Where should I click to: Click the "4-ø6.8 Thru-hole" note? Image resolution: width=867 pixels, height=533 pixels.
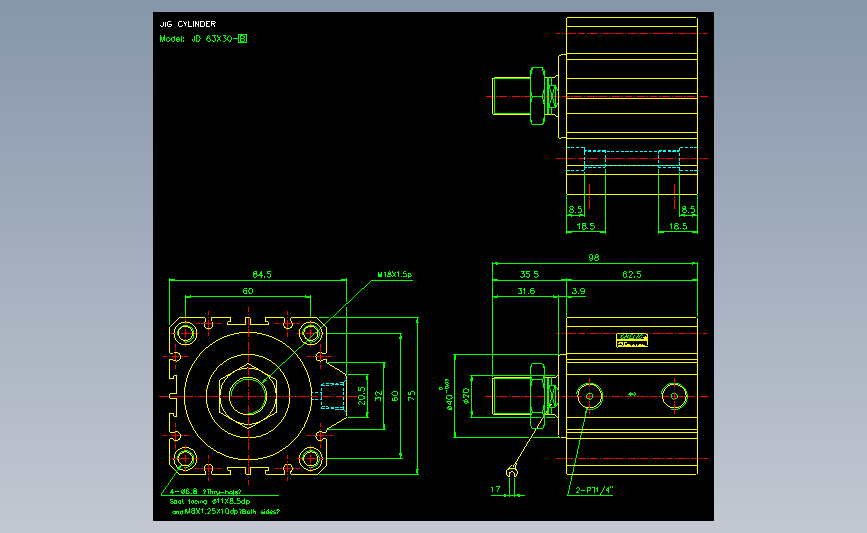pyautogui.click(x=205, y=491)
